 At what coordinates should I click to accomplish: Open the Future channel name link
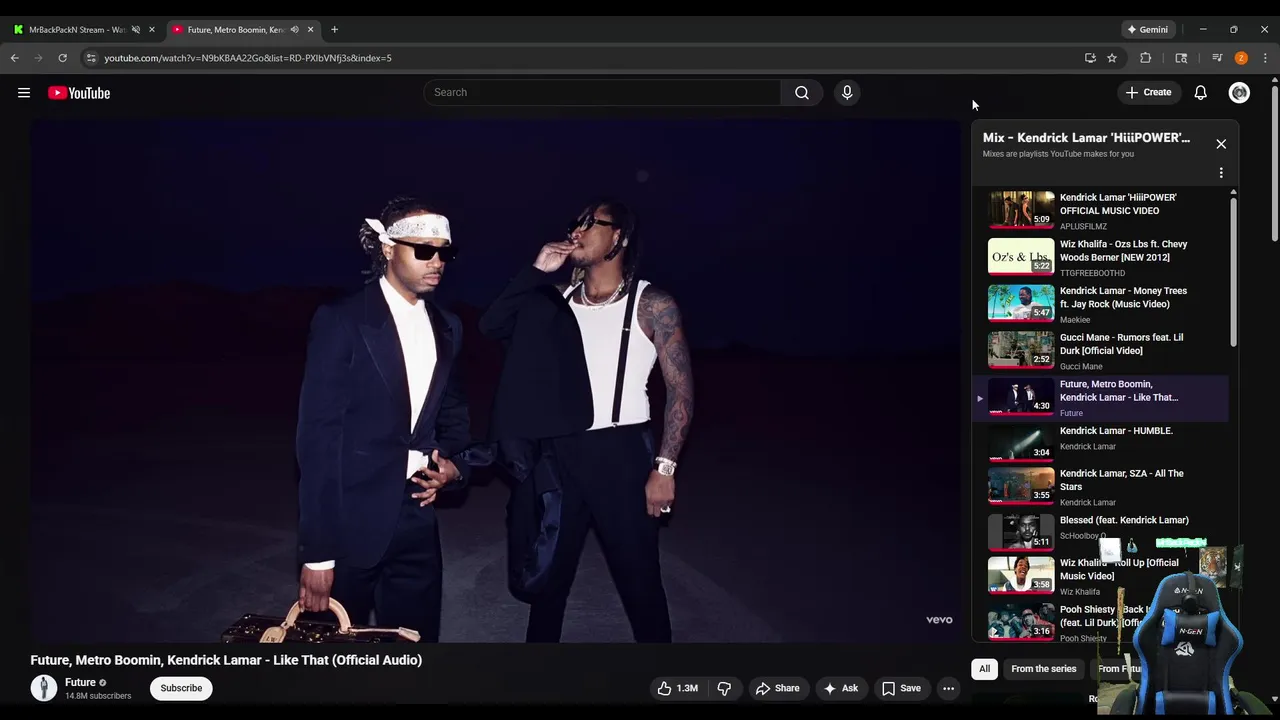pos(80,683)
